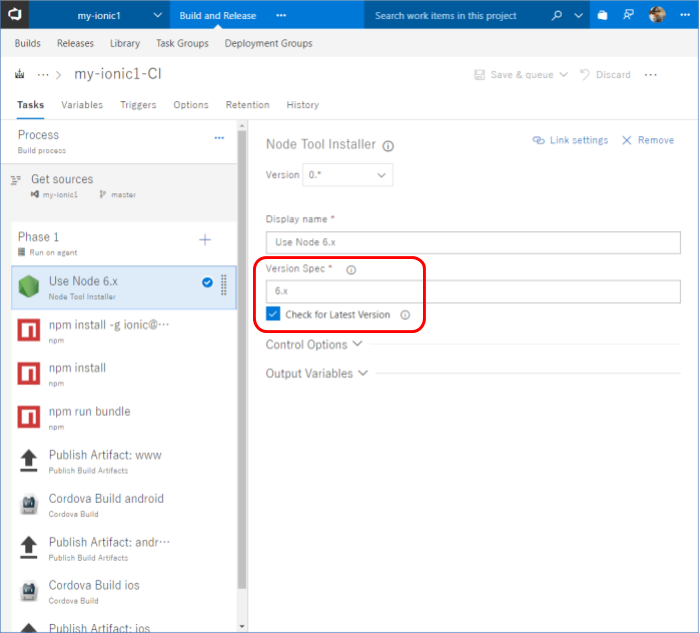Click Discard changes

pyautogui.click(x=605, y=75)
